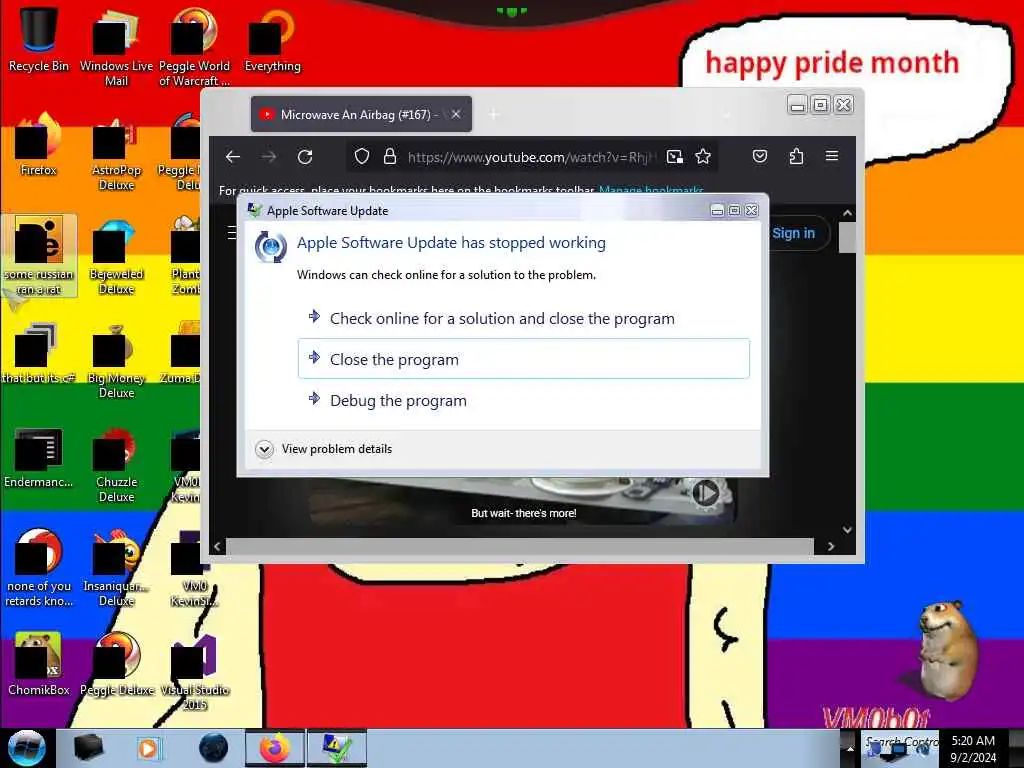Screen dimensions: 1024x768
Task: Open the Recycle Bin desktop icon
Action: point(39,39)
